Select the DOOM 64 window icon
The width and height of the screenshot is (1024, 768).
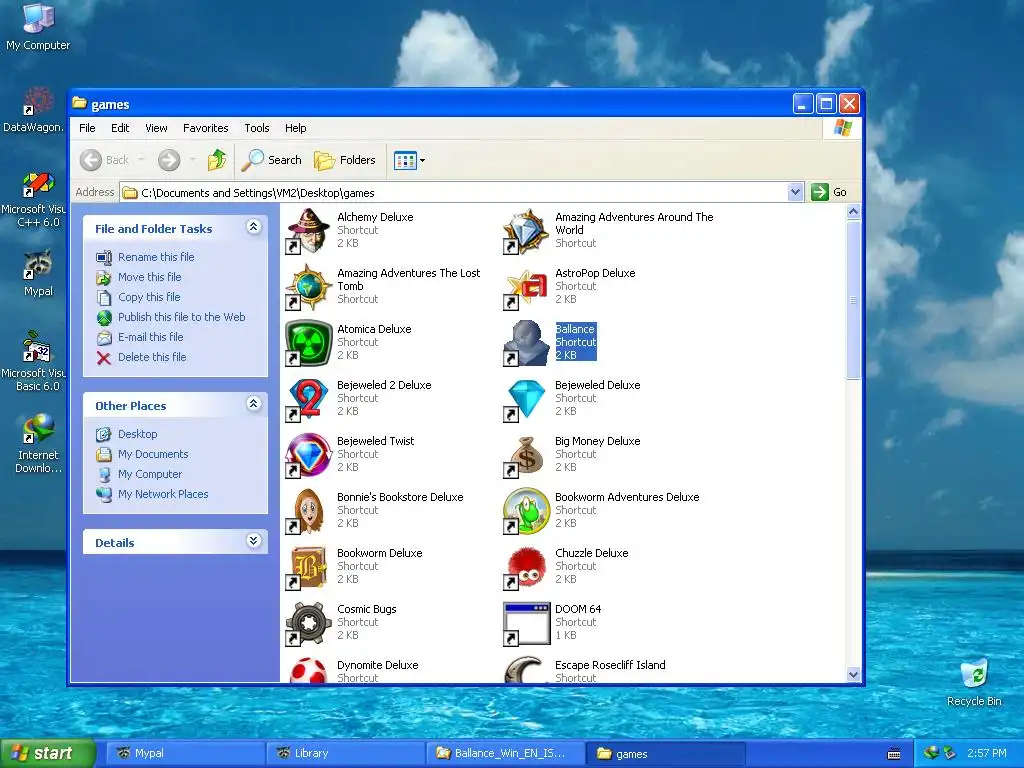tap(526, 624)
